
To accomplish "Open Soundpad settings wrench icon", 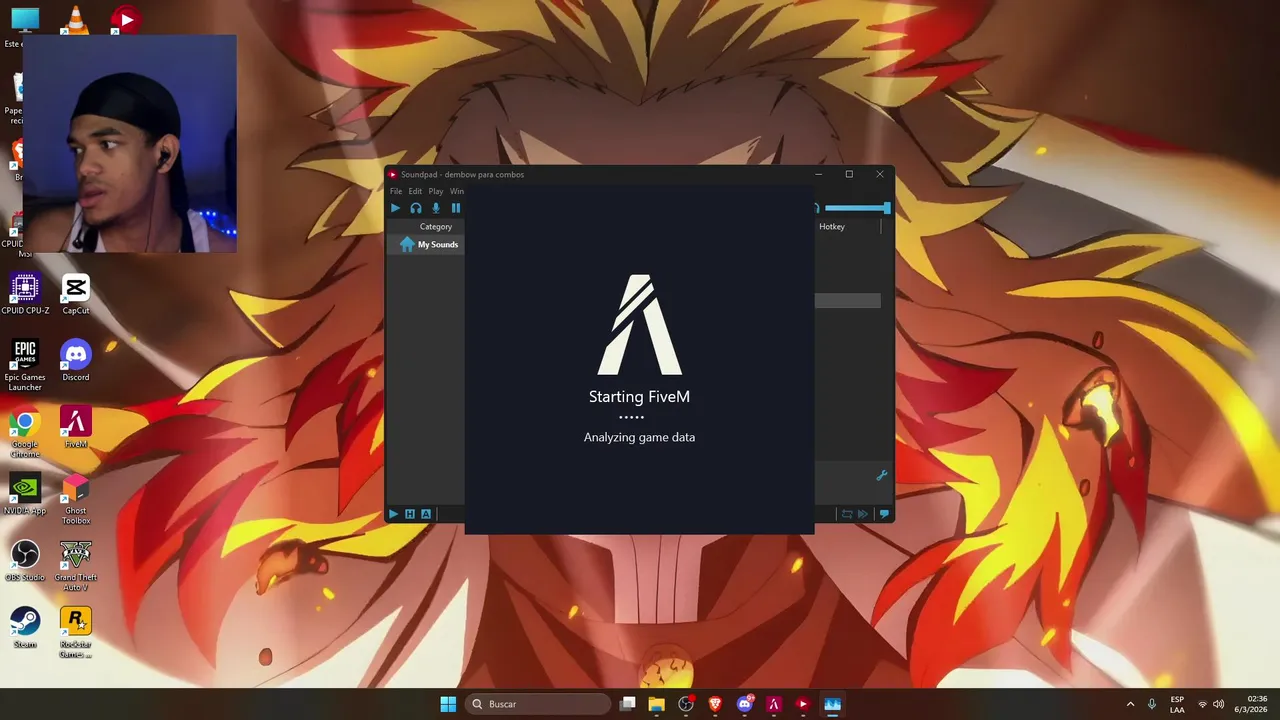I will [881, 476].
